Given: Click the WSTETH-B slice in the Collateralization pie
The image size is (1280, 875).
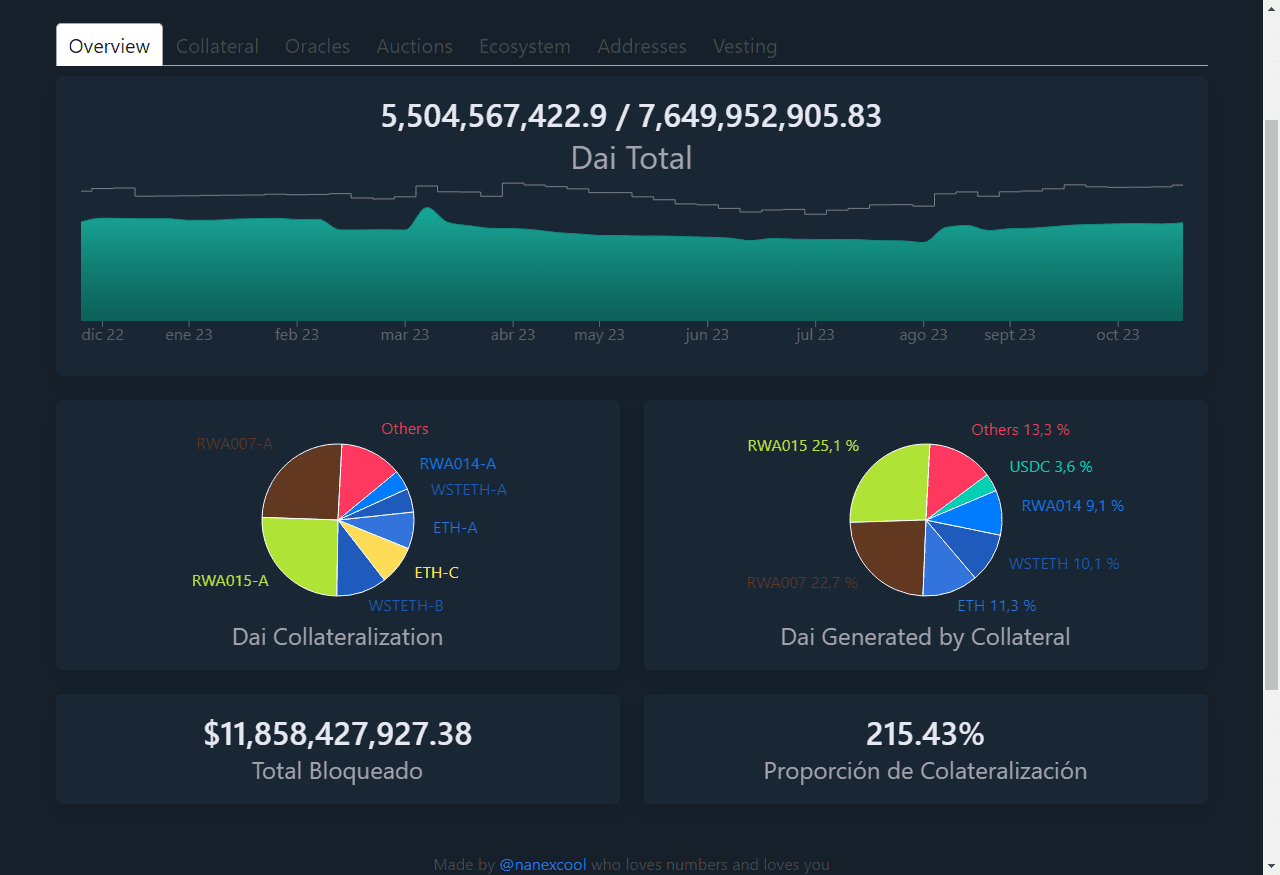Looking at the screenshot, I should click(x=356, y=566).
